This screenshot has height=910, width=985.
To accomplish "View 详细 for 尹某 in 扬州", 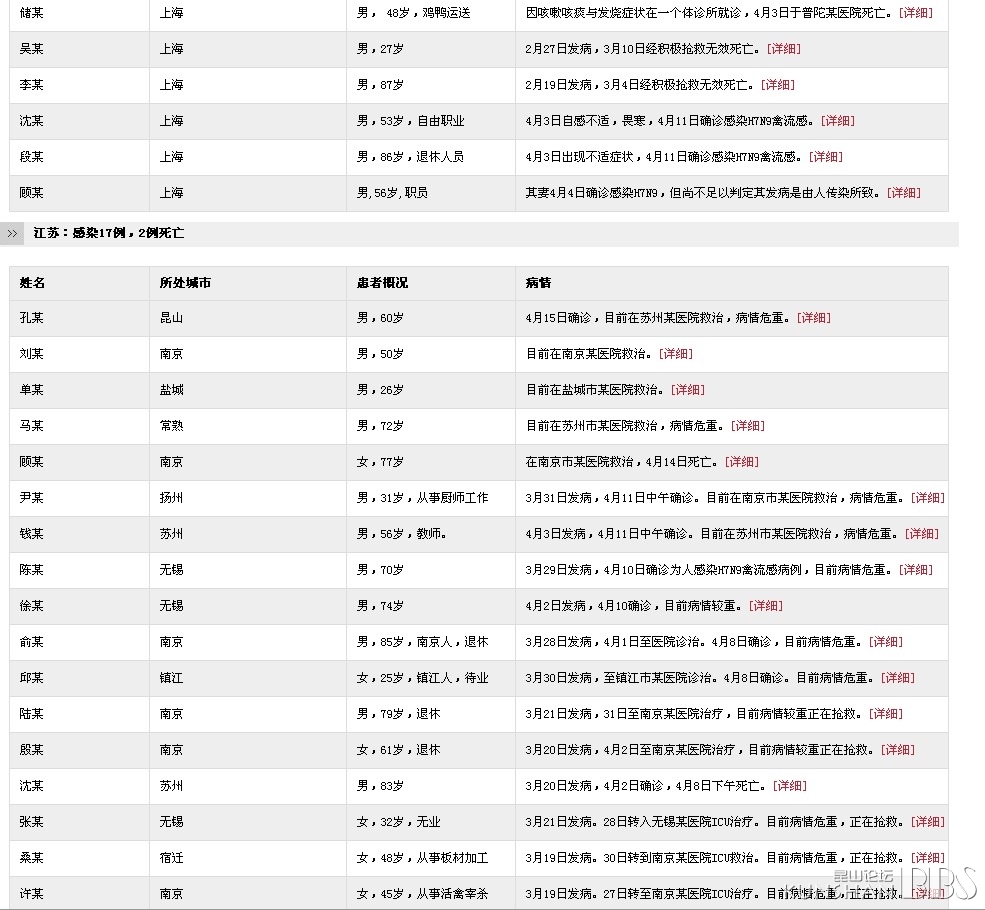I will pos(927,498).
